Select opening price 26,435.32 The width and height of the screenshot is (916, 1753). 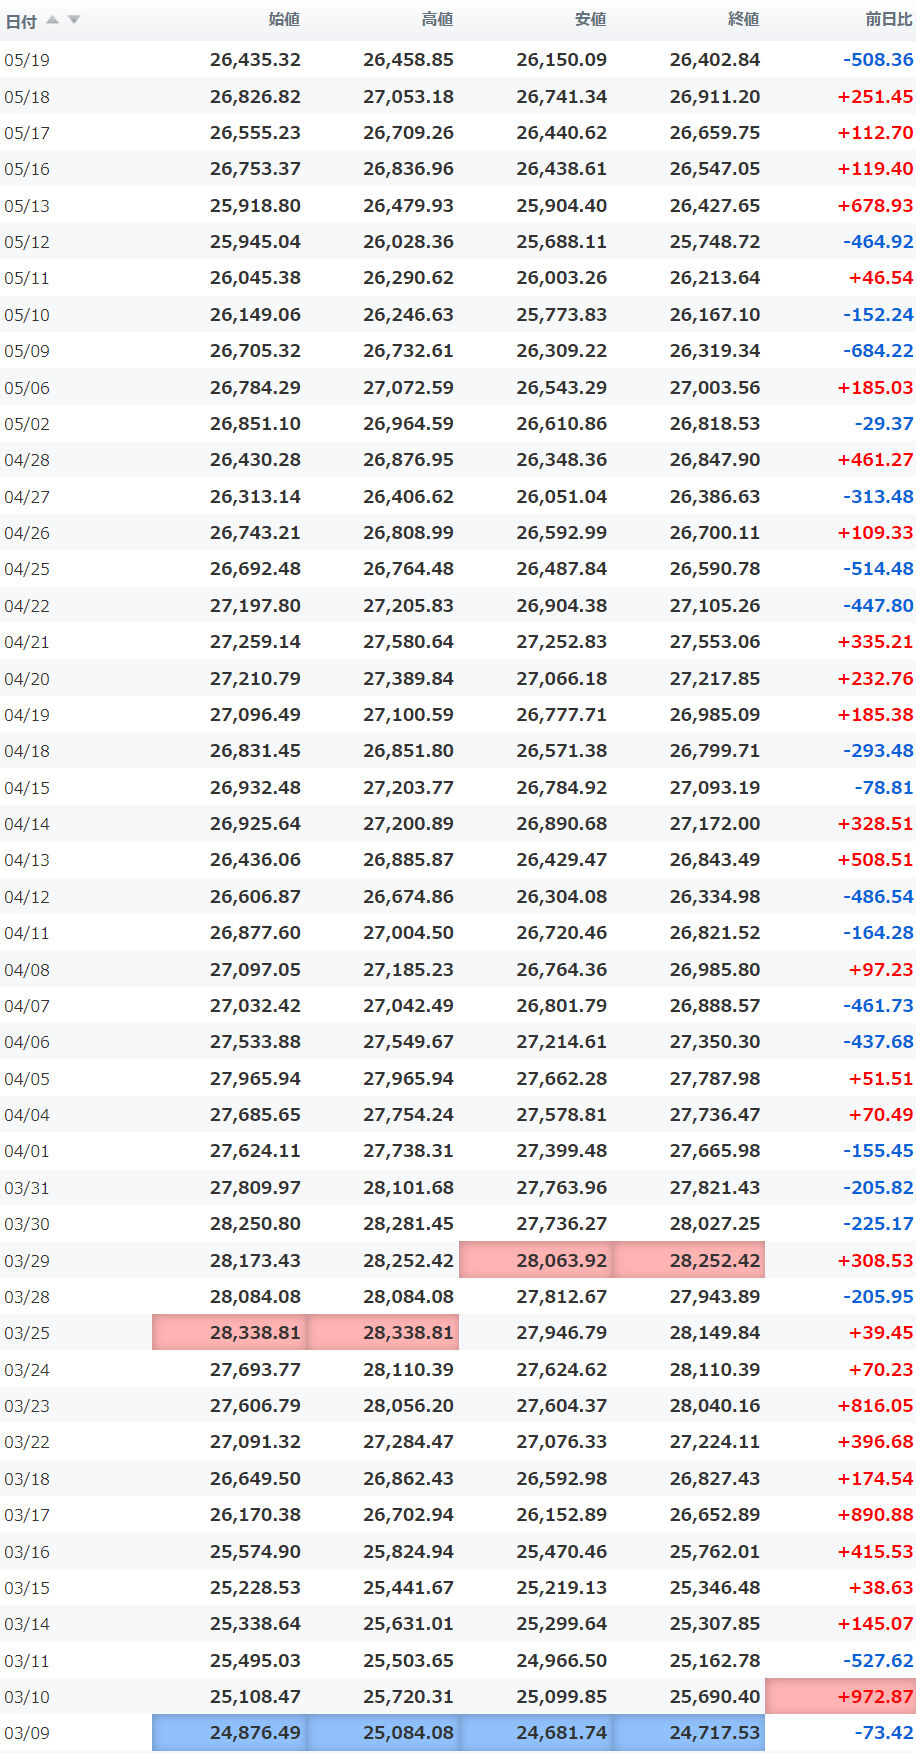pos(255,60)
